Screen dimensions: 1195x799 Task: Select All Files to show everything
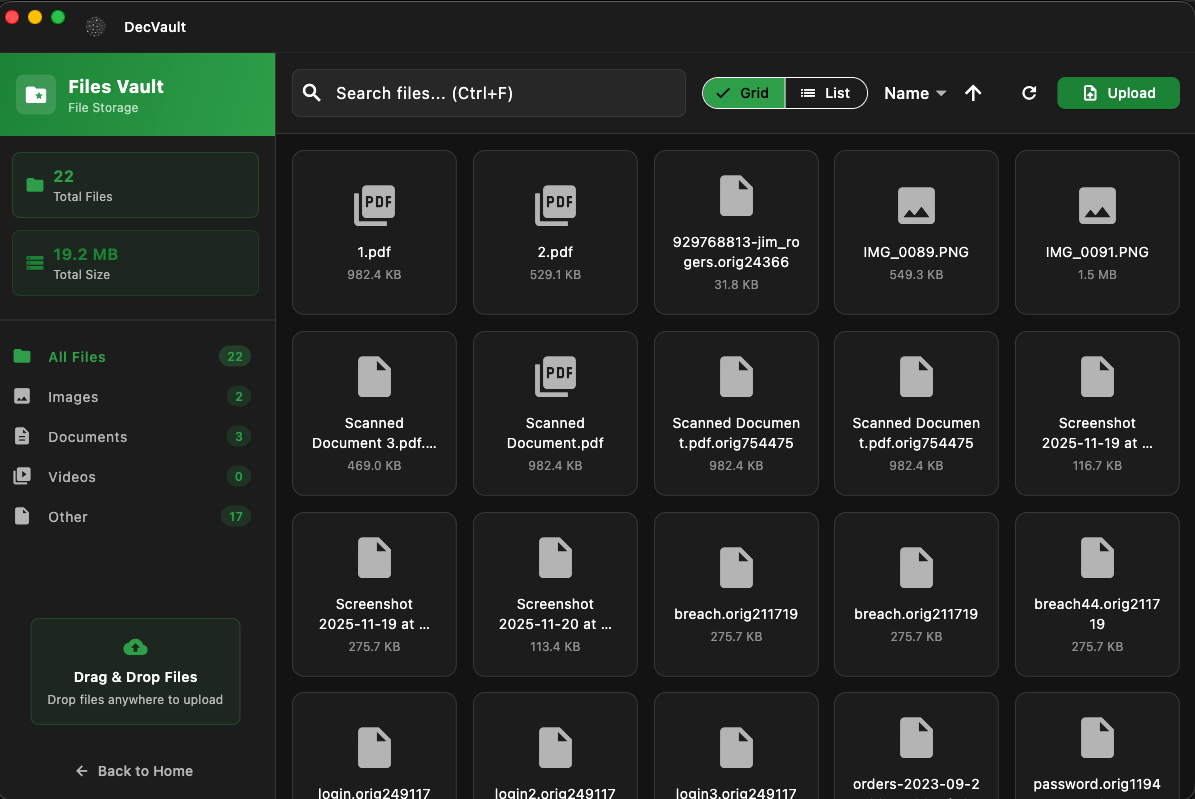(x=75, y=356)
